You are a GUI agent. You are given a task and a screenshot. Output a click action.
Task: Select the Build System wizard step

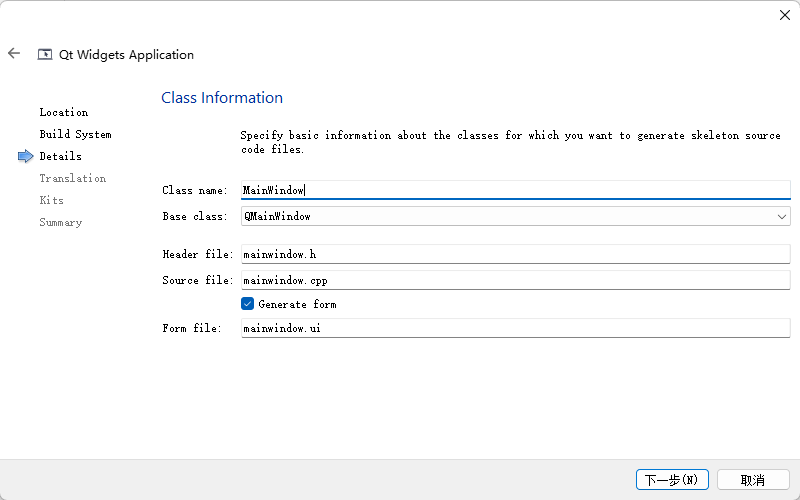[x=75, y=134]
